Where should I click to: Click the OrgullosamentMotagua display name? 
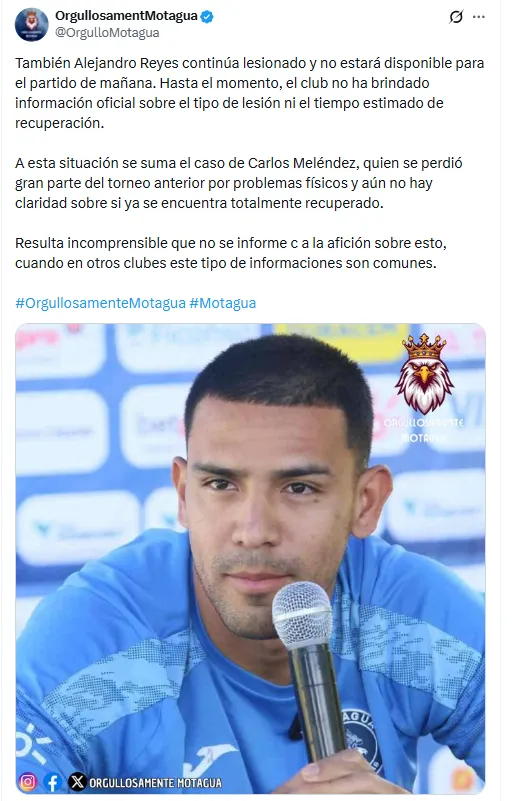126,16
